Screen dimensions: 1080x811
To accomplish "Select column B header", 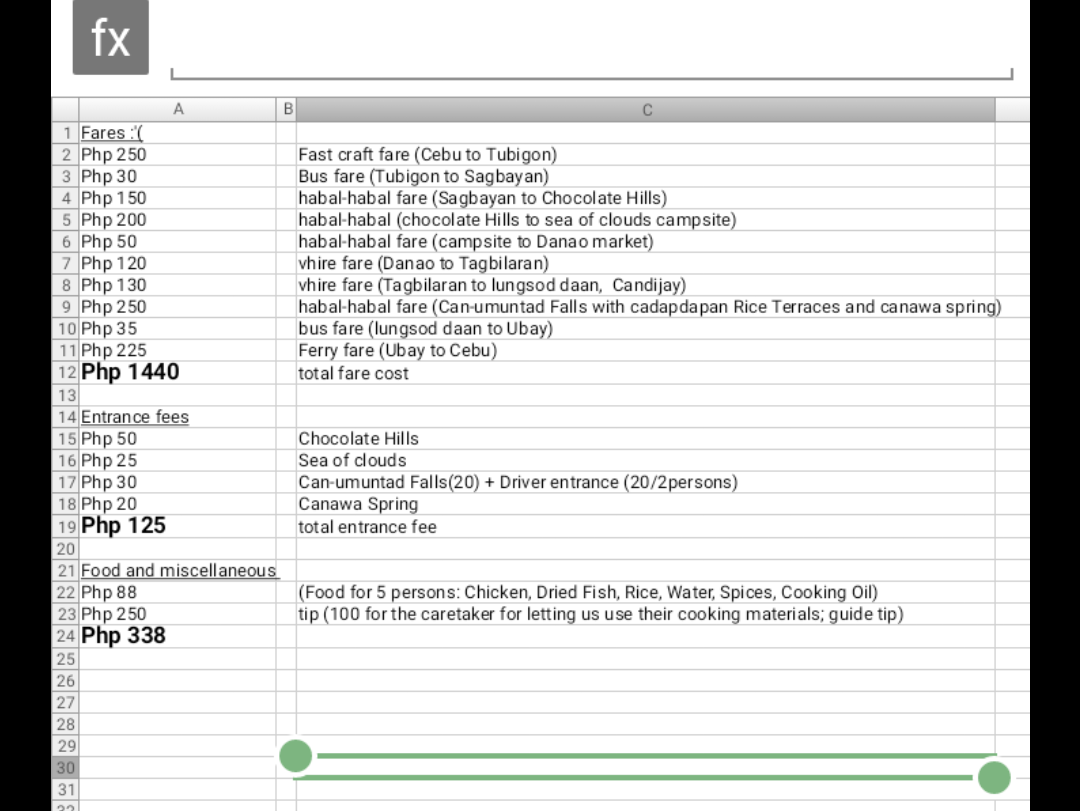I will pyautogui.click(x=287, y=110).
